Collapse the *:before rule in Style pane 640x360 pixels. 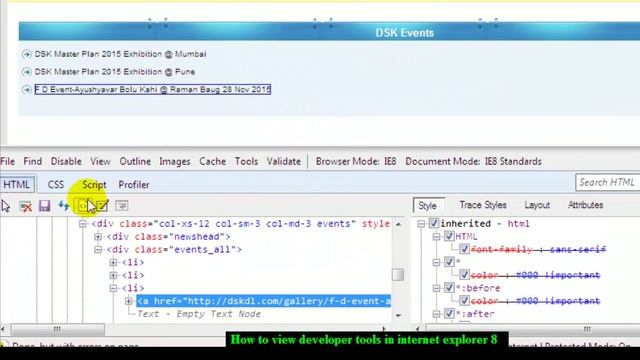[436, 288]
